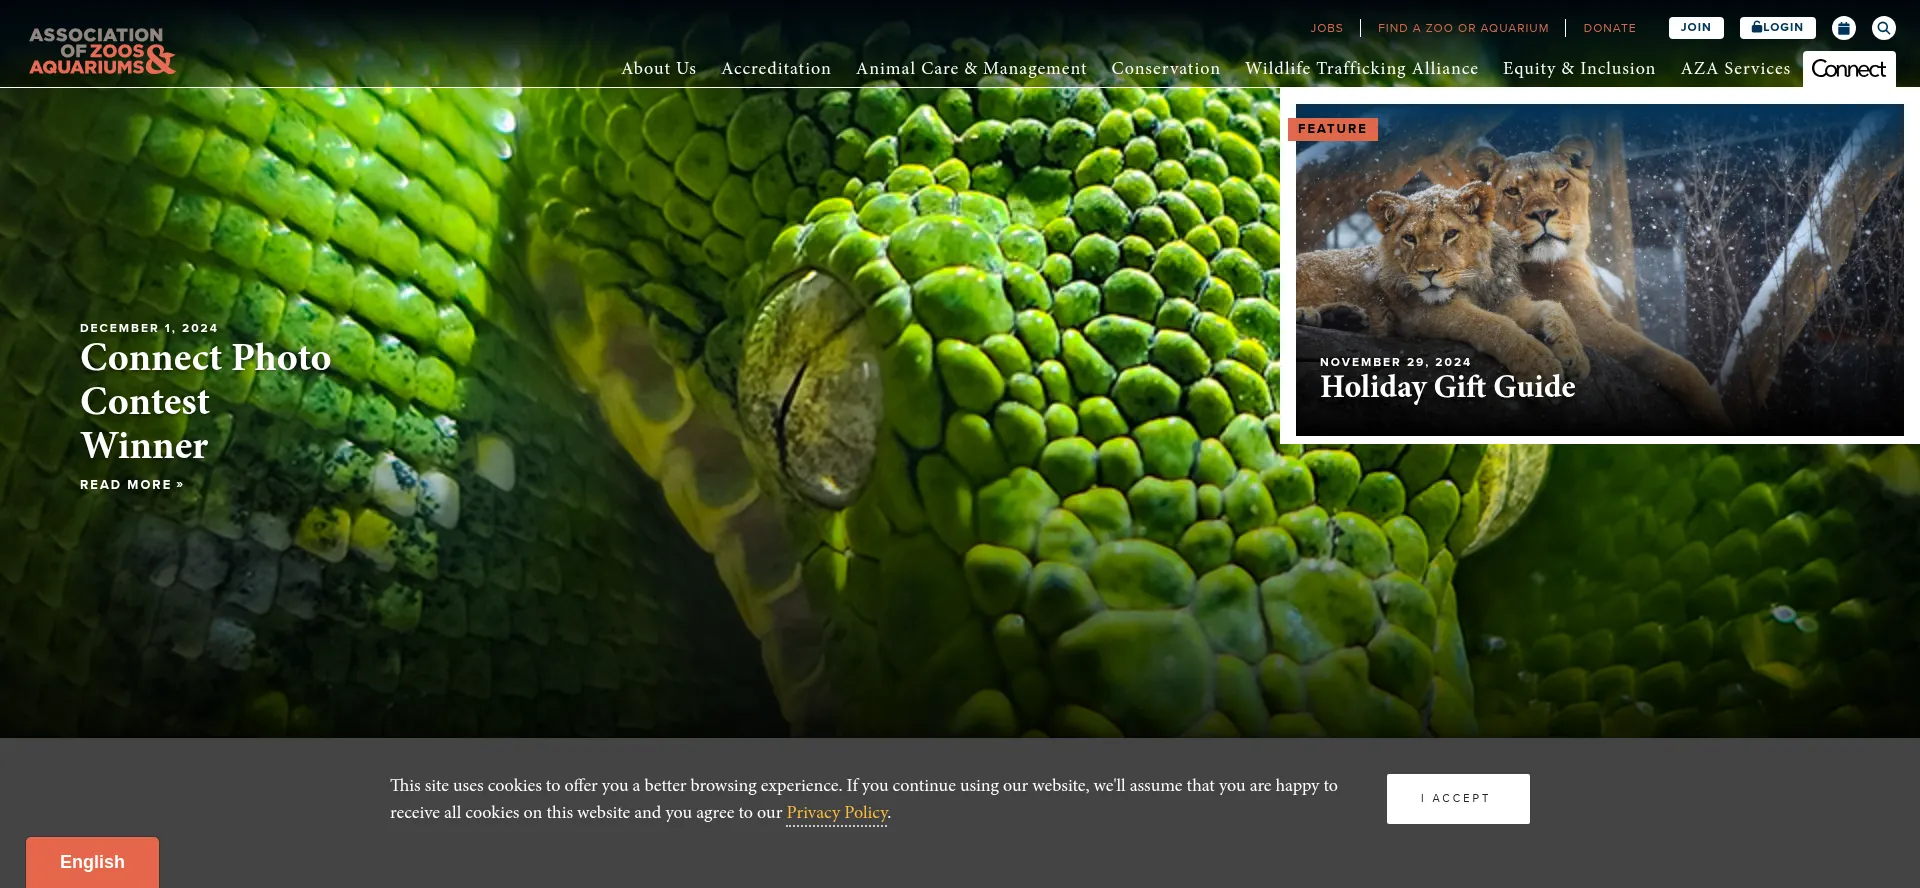
Task: Open Find a Zoo or Aquarium link
Action: point(1463,28)
